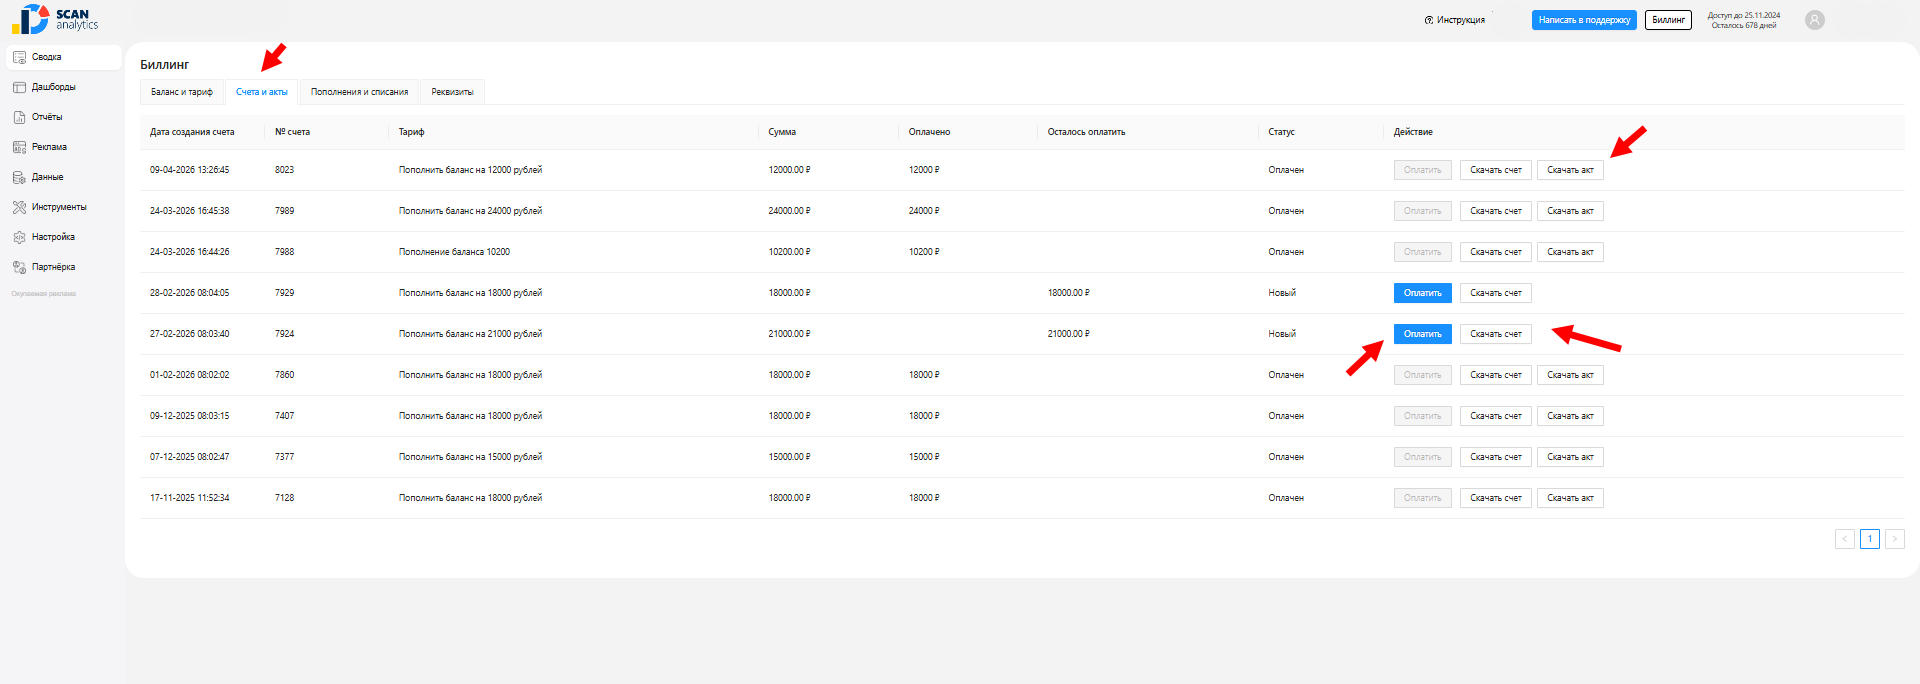Viewport: 1920px width, 684px height.
Task: Click the question-mark icon beside Инструкция
Action: [x=1429, y=20]
